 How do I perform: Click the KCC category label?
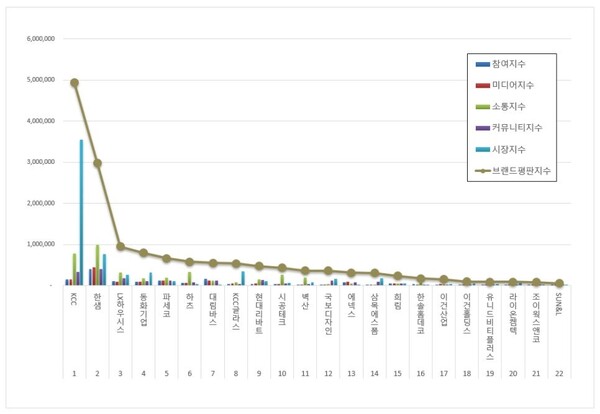[74, 299]
